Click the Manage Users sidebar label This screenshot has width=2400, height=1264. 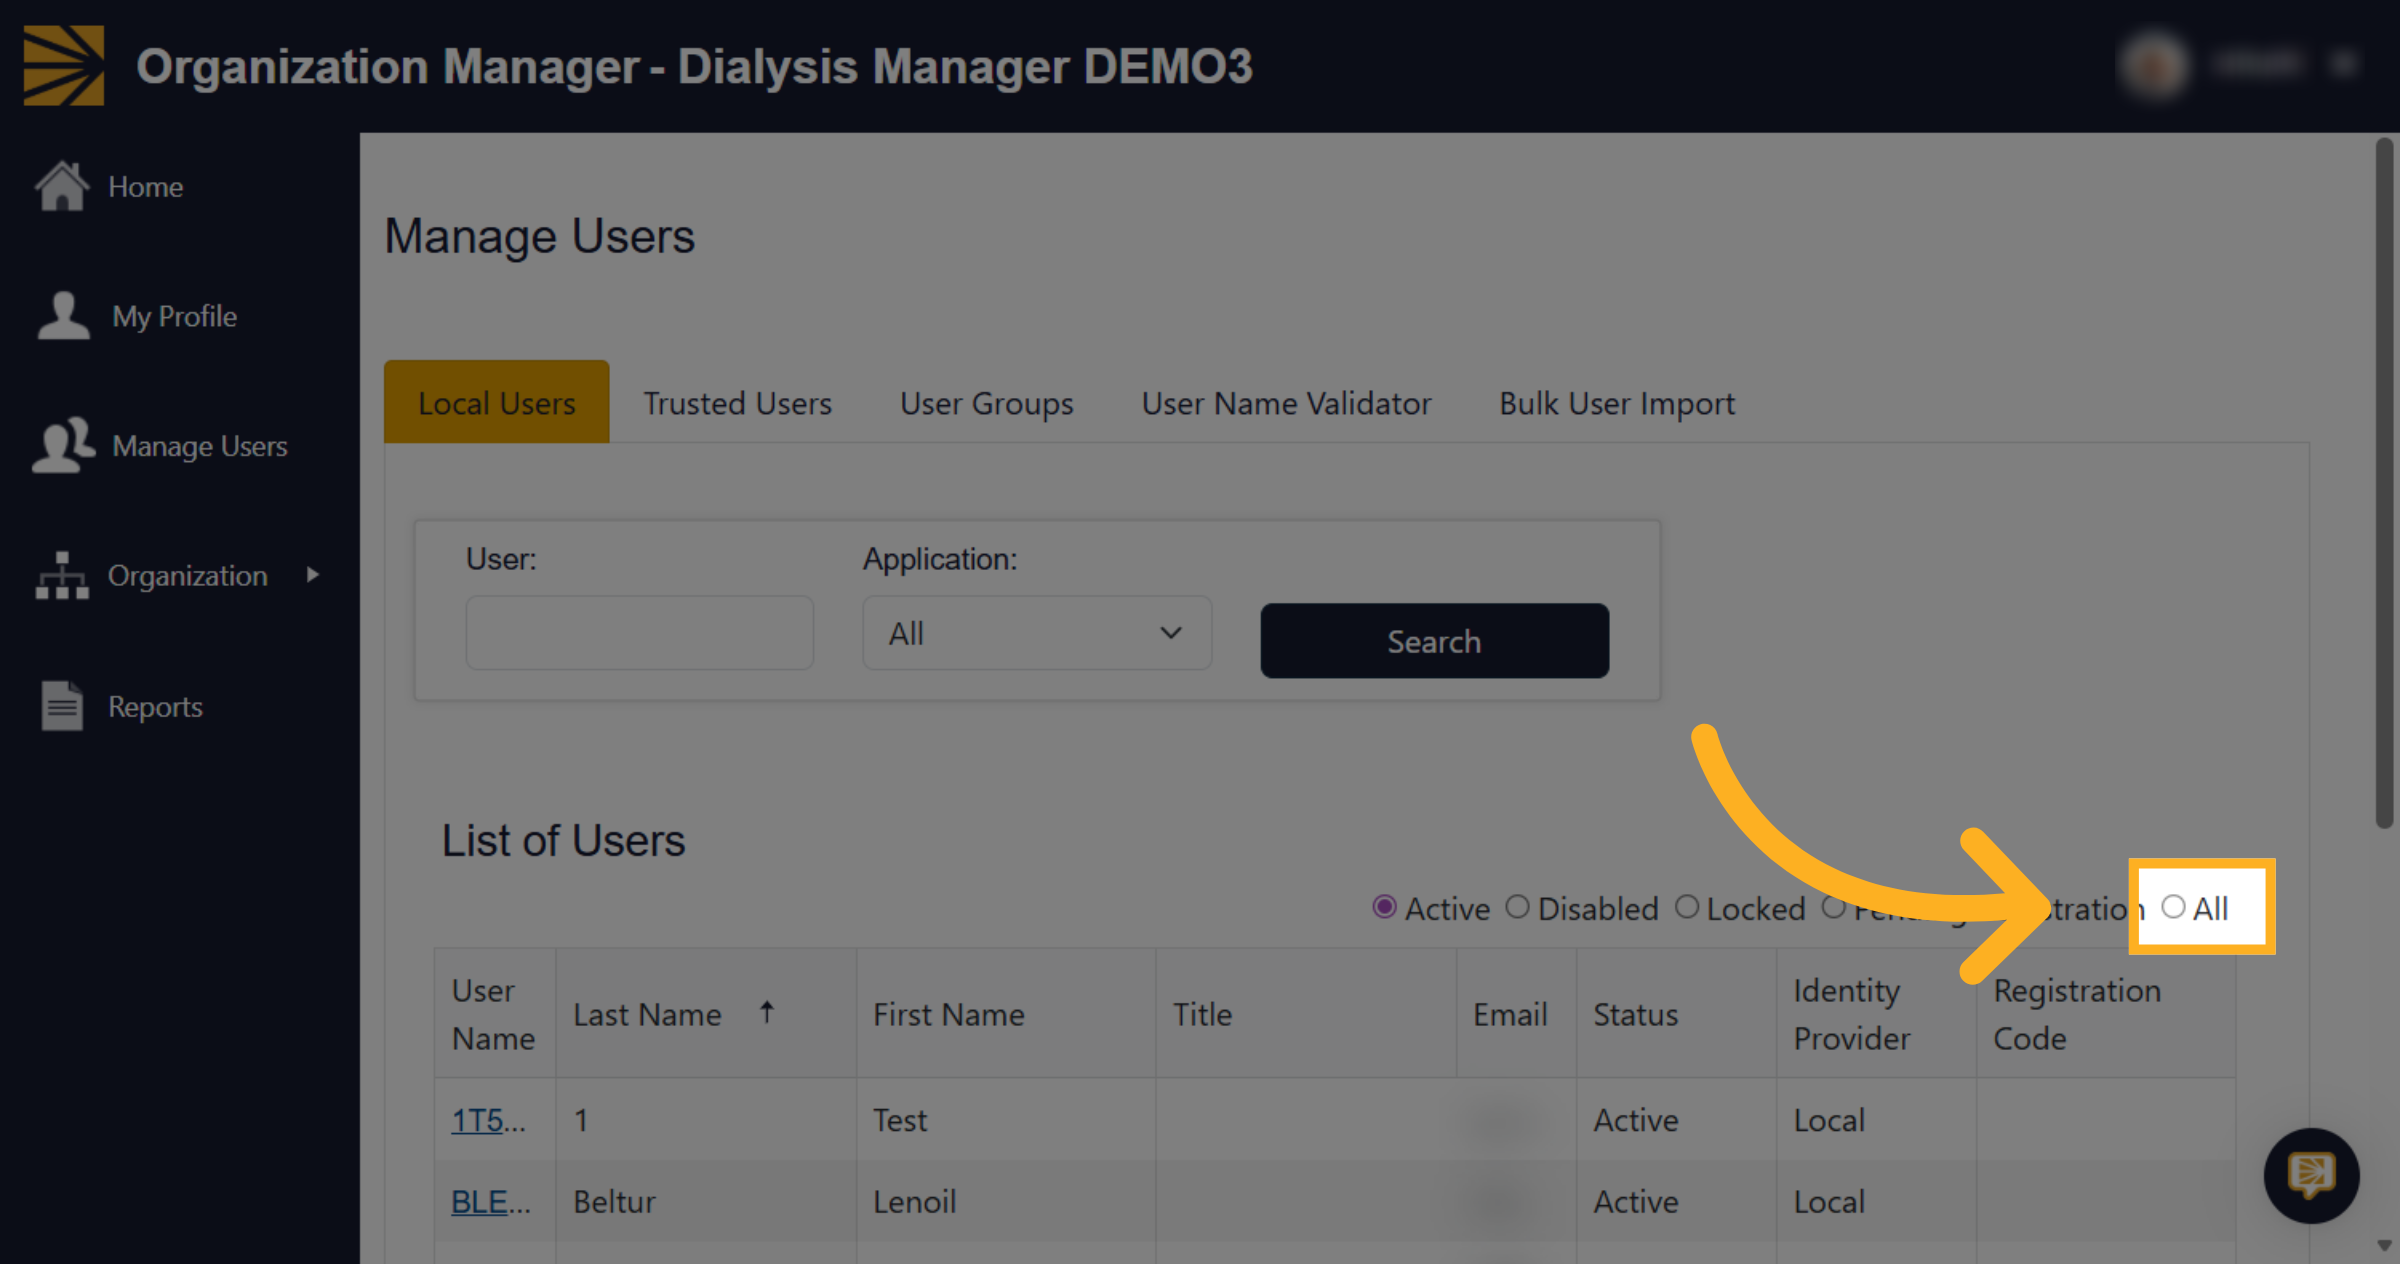point(200,446)
